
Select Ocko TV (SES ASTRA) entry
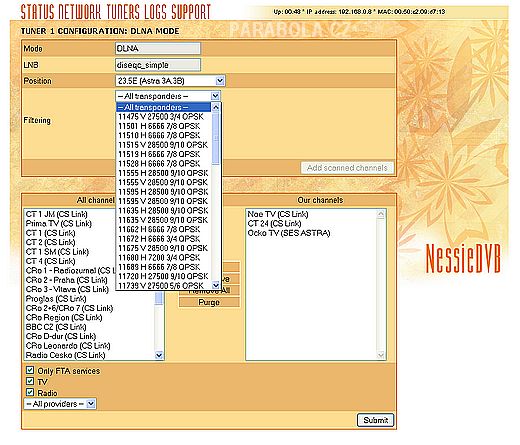point(289,233)
